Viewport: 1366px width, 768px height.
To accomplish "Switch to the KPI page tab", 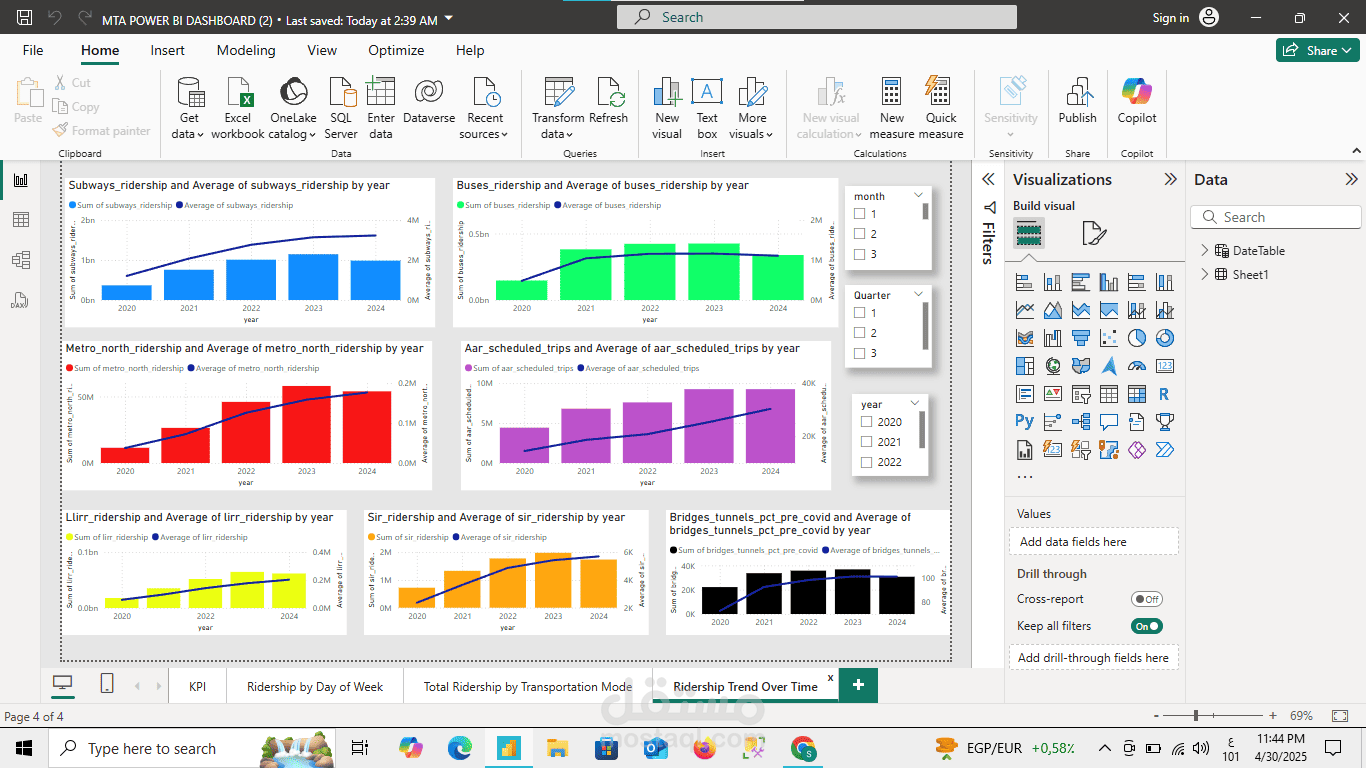I will click(197, 686).
